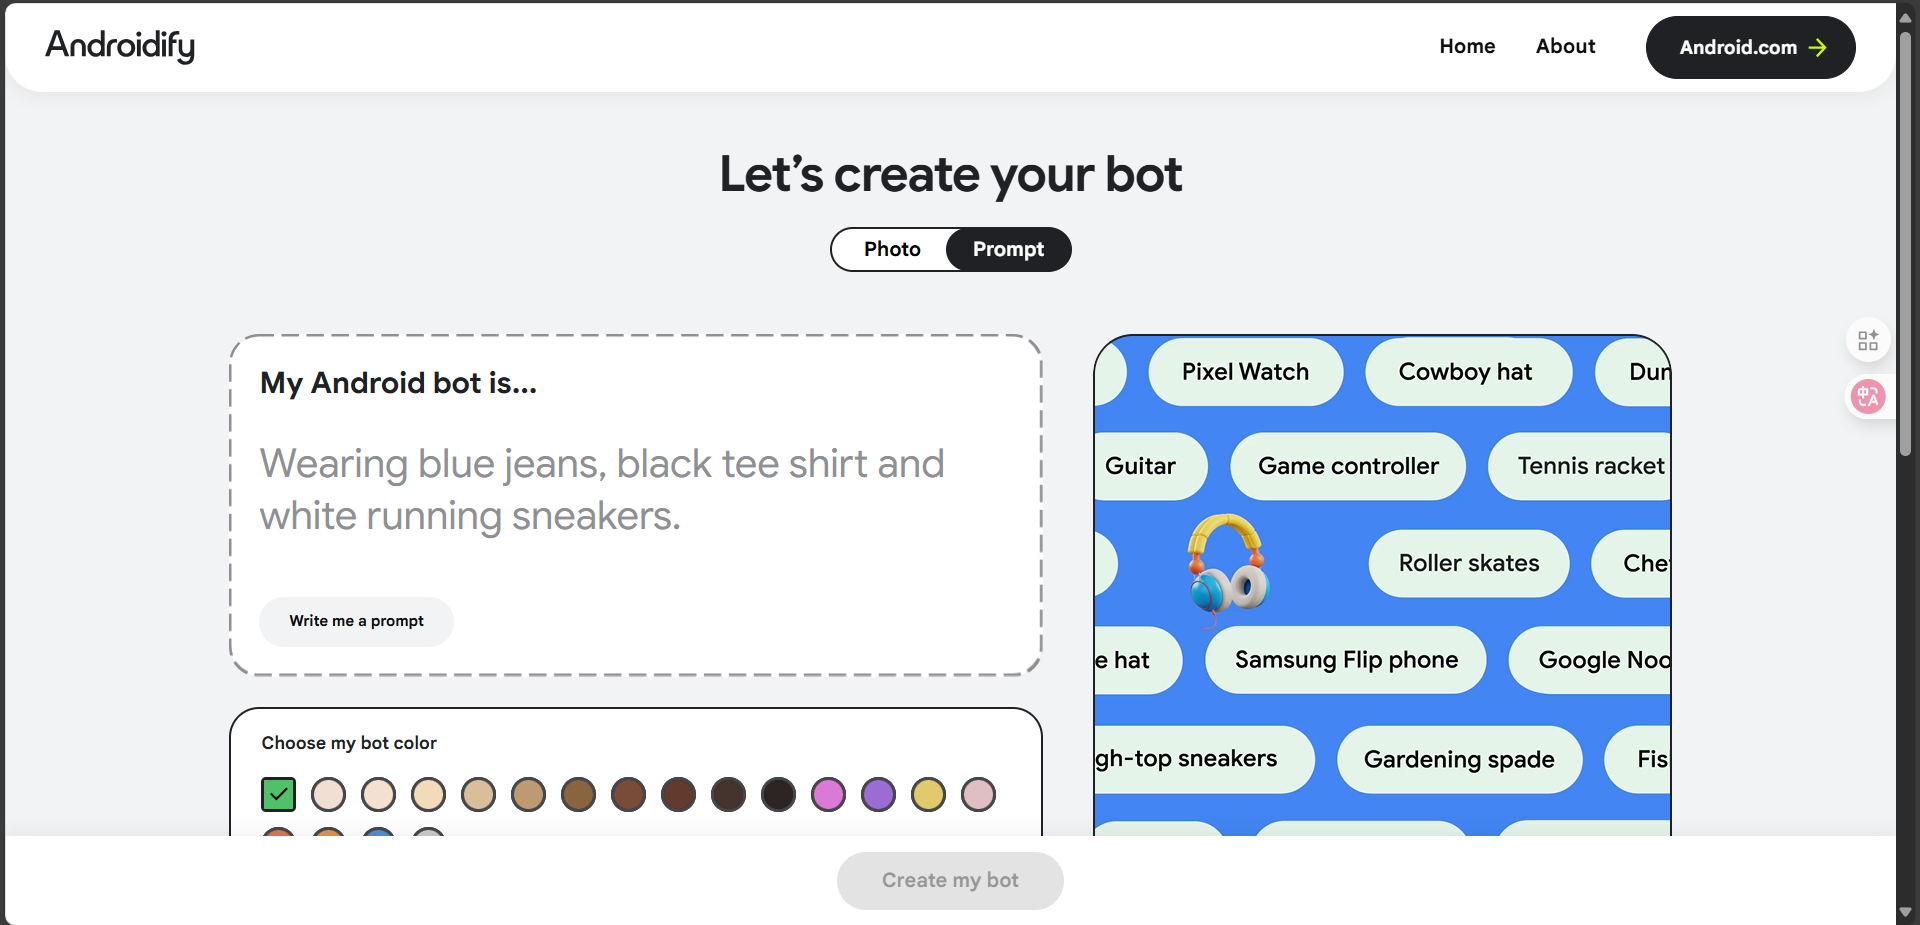Select the checked green color swatch

click(x=279, y=794)
